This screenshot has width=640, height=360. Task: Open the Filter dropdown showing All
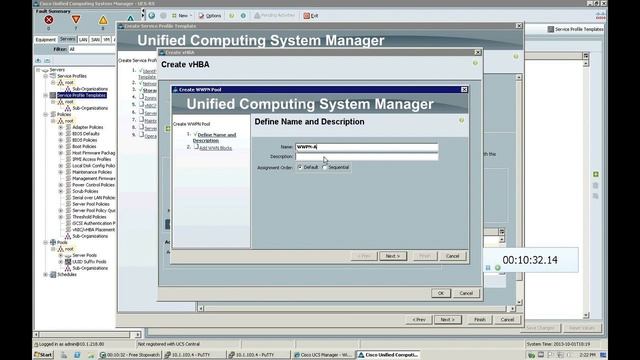coord(92,49)
